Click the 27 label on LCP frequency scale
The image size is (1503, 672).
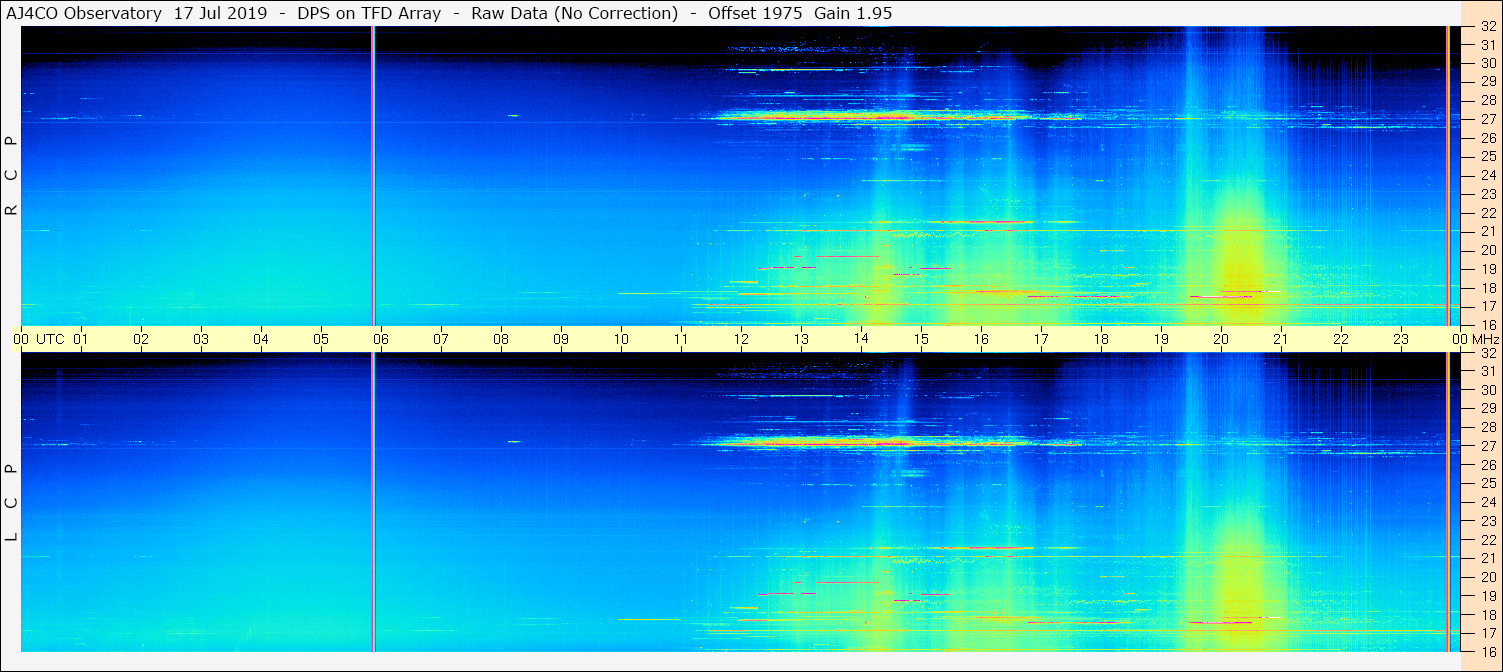point(1487,446)
